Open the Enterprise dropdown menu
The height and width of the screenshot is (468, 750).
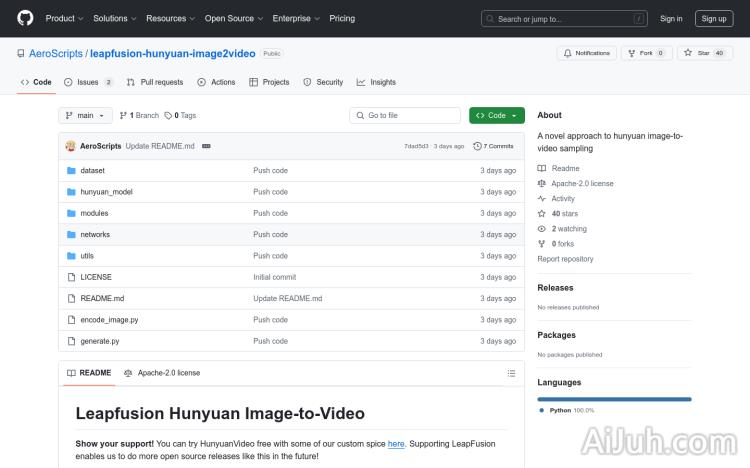pos(296,18)
